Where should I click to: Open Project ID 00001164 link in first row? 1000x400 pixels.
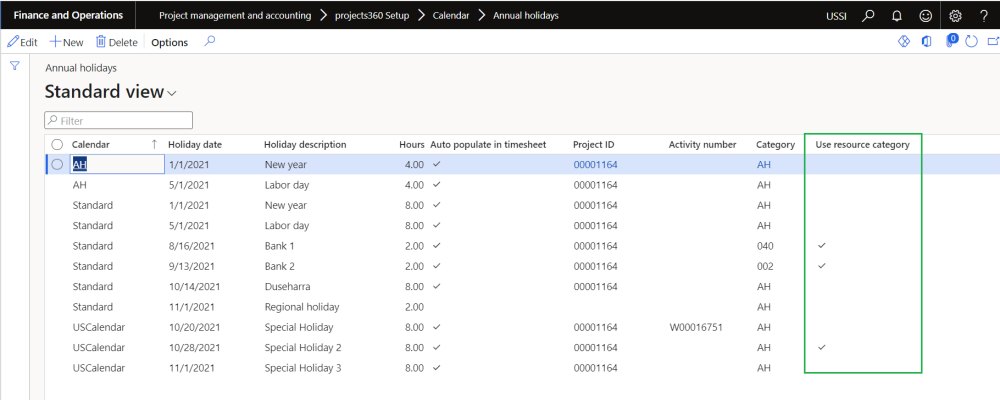click(595, 165)
